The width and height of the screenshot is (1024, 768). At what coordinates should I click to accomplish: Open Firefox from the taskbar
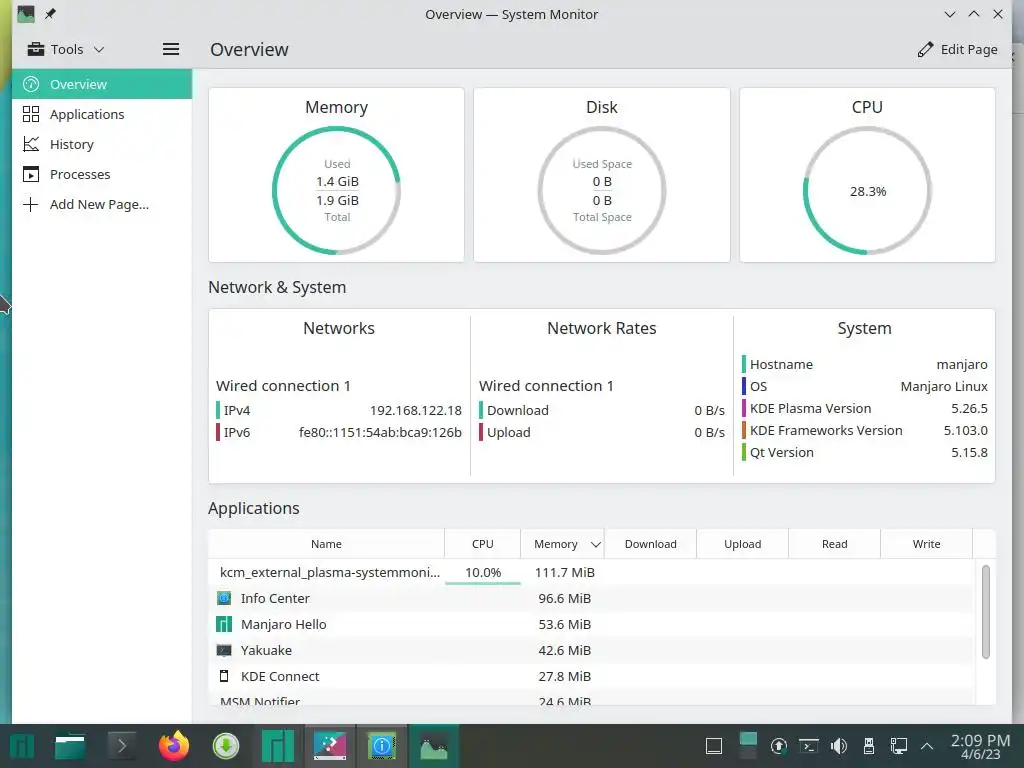click(x=173, y=746)
